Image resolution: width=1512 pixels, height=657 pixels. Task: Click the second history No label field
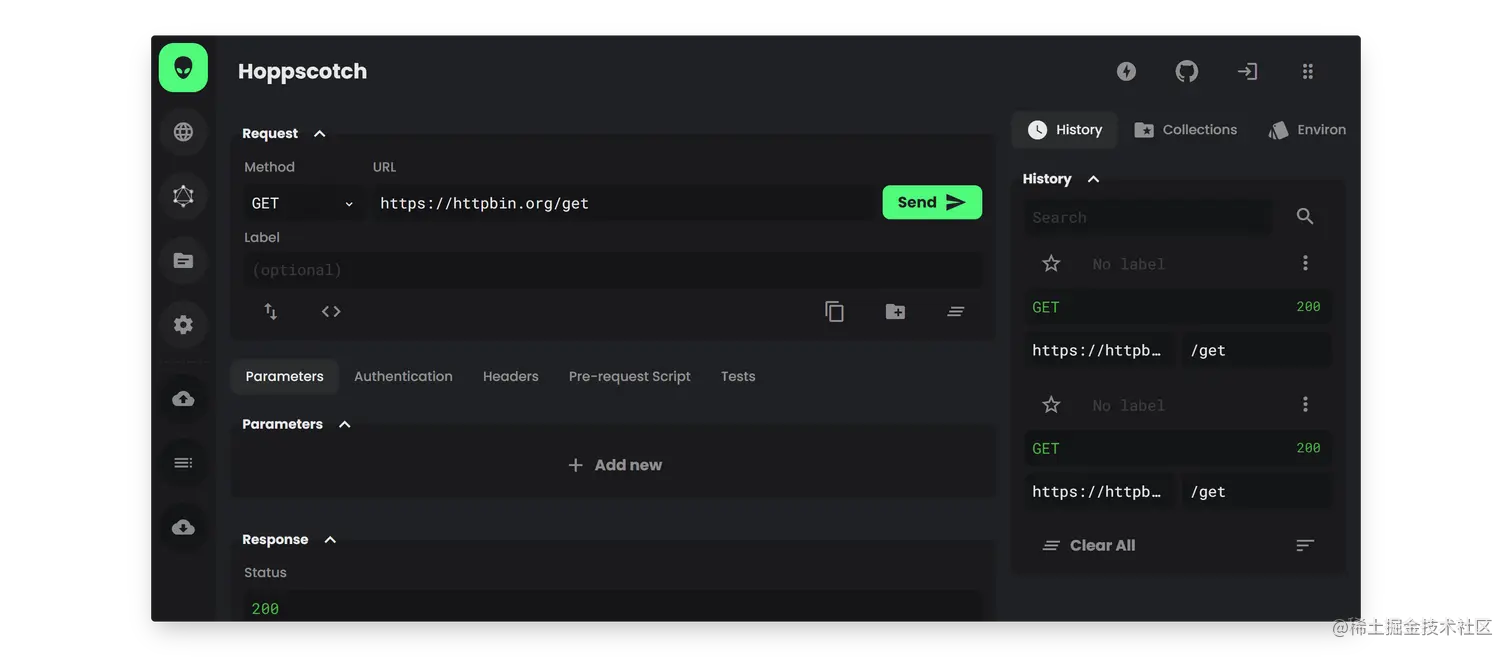point(1178,405)
